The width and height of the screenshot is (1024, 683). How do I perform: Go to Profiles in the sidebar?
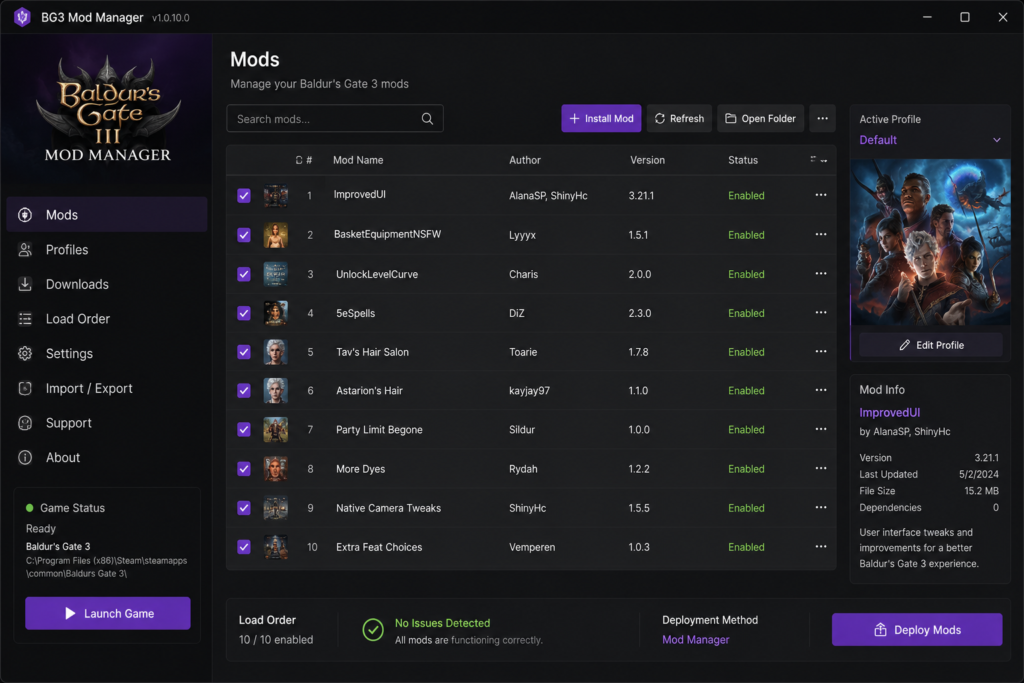point(107,249)
